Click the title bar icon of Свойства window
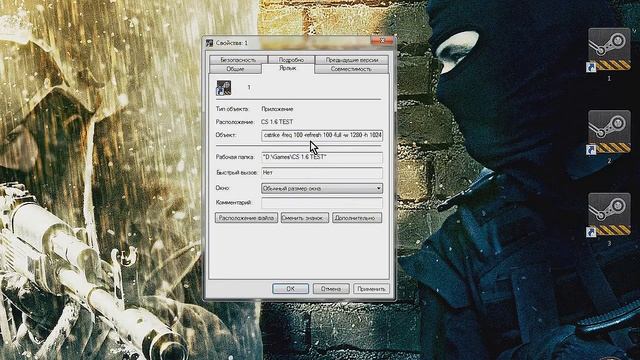Viewport: 640px width, 360px height. pos(210,43)
